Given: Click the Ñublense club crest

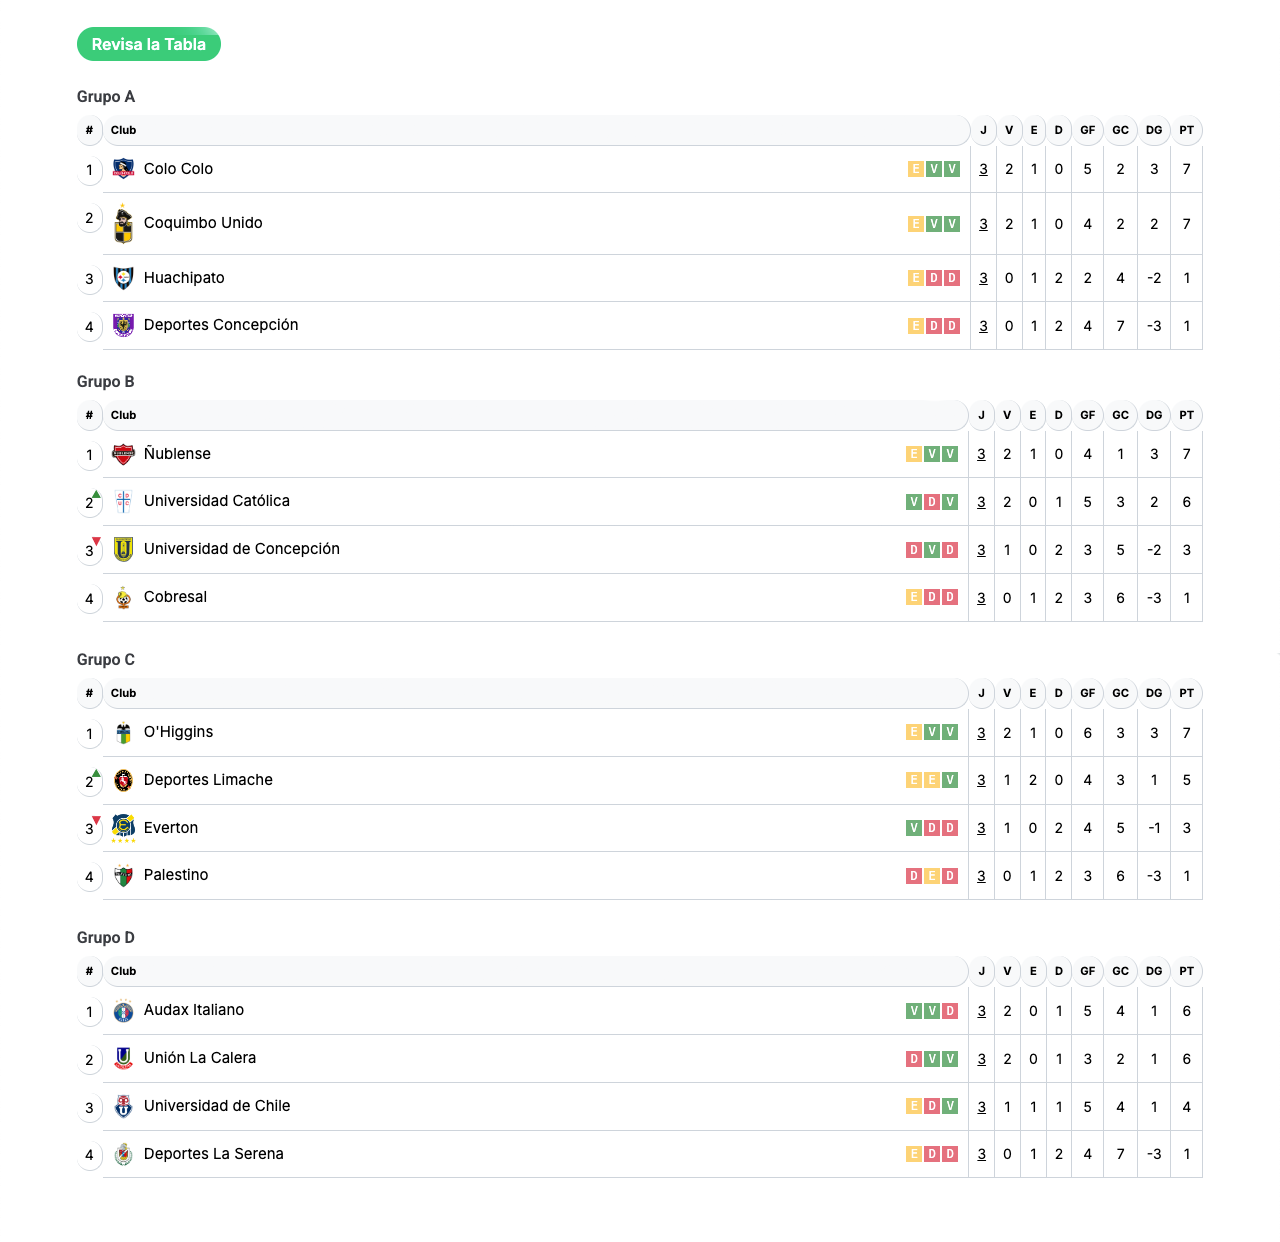Looking at the screenshot, I should point(123,455).
